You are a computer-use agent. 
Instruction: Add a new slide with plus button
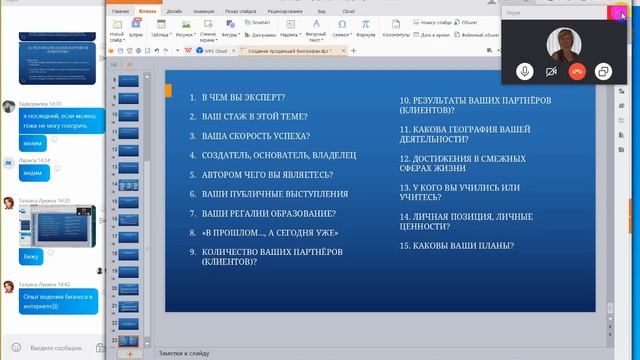pyautogui.click(x=130, y=354)
